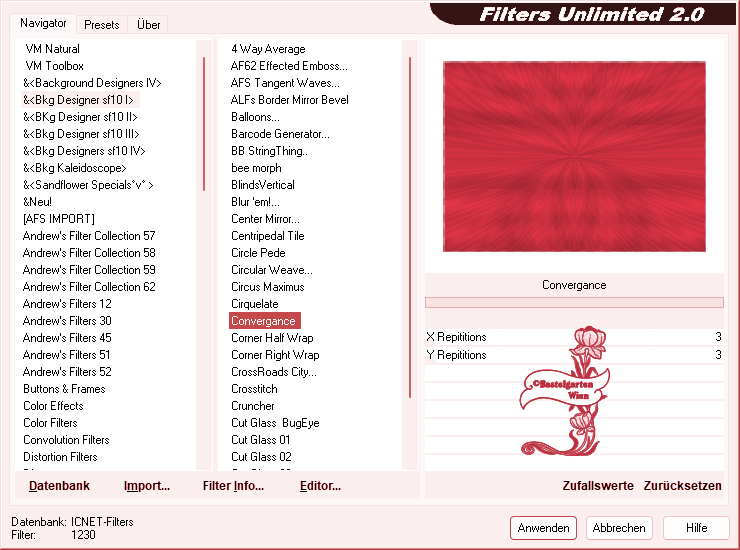This screenshot has width=740, height=550.
Task: Choose the Circus Maximus filter
Action: point(268,287)
